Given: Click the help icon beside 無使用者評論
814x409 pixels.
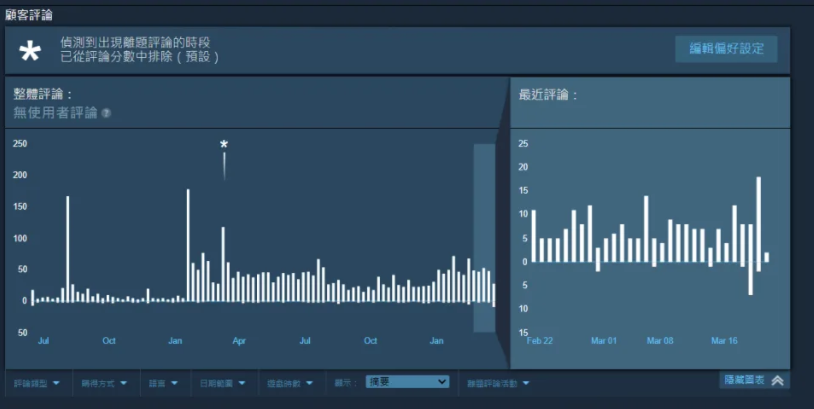Looking at the screenshot, I should click(106, 113).
